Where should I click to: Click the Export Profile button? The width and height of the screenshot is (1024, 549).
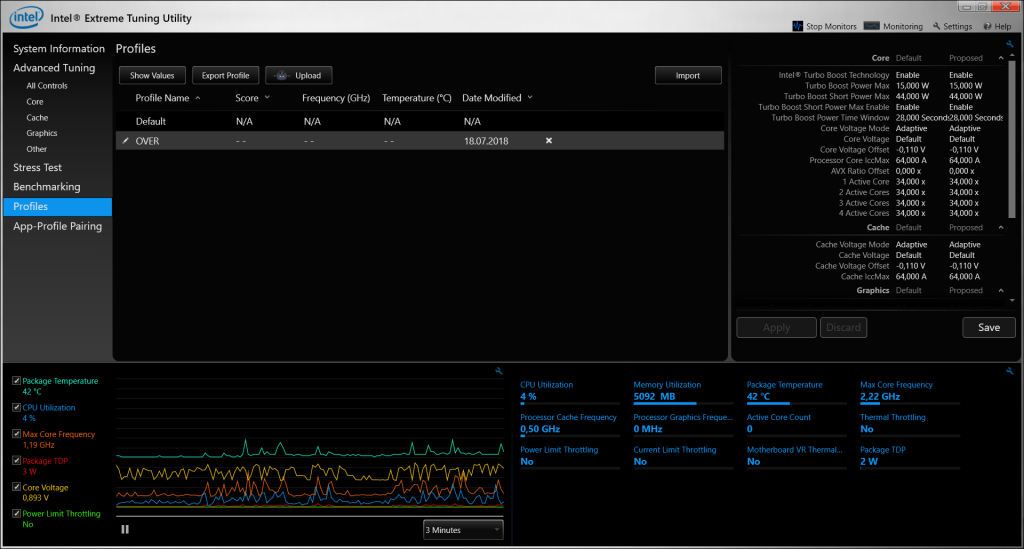(x=225, y=75)
